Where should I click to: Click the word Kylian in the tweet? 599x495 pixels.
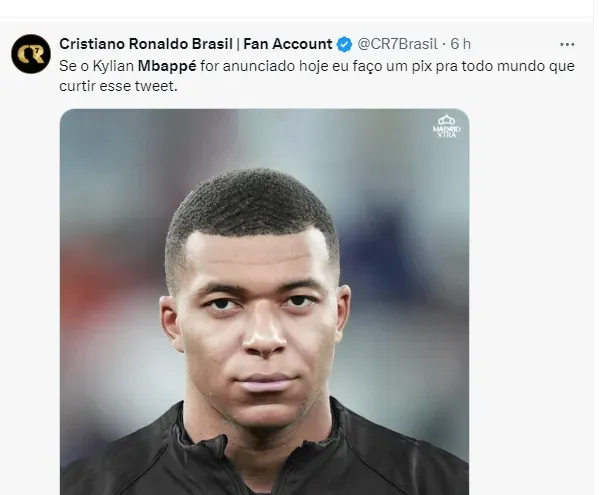click(x=113, y=67)
